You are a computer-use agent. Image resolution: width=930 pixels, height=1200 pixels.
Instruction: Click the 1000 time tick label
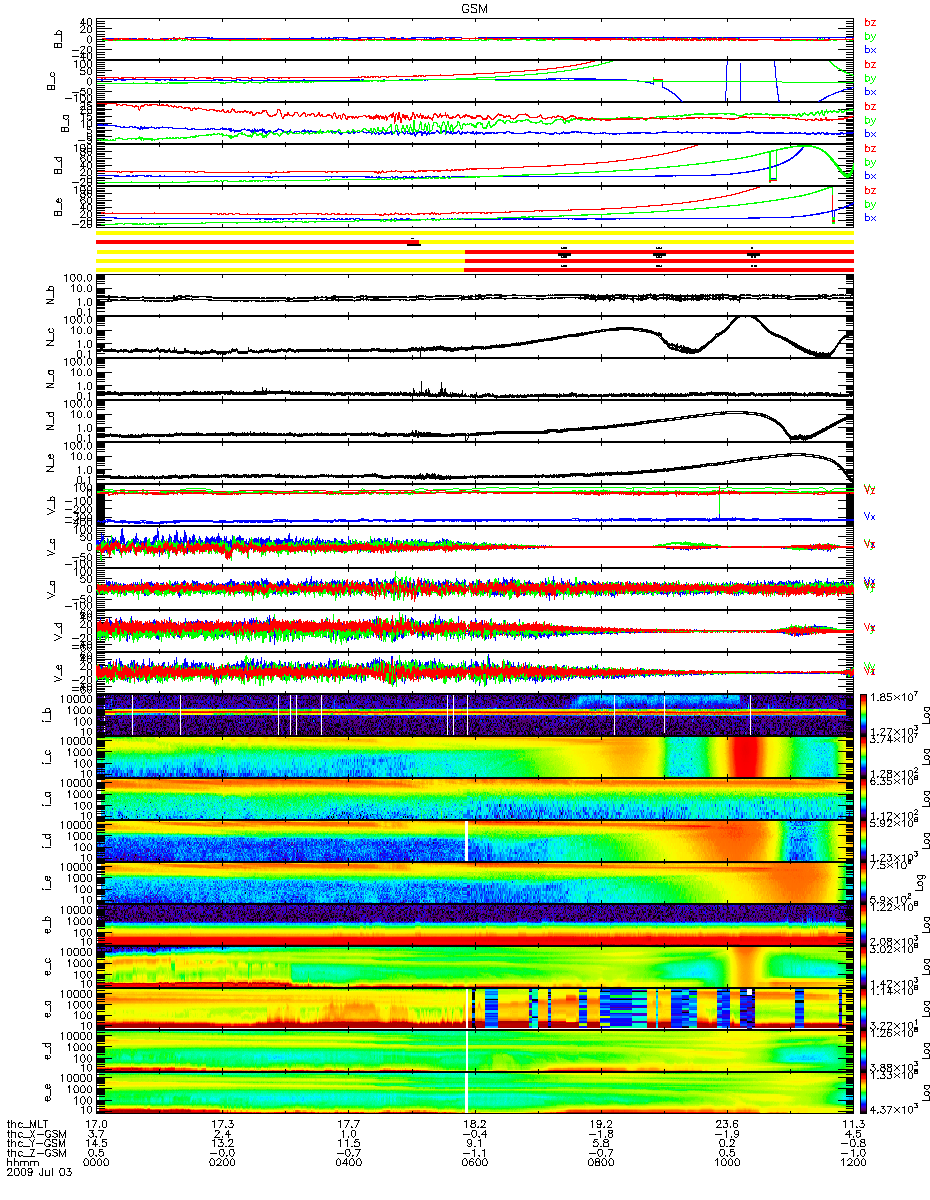click(726, 1161)
